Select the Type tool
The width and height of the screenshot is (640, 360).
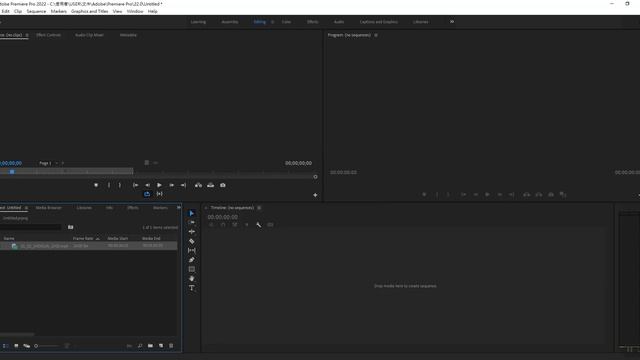click(x=191, y=288)
